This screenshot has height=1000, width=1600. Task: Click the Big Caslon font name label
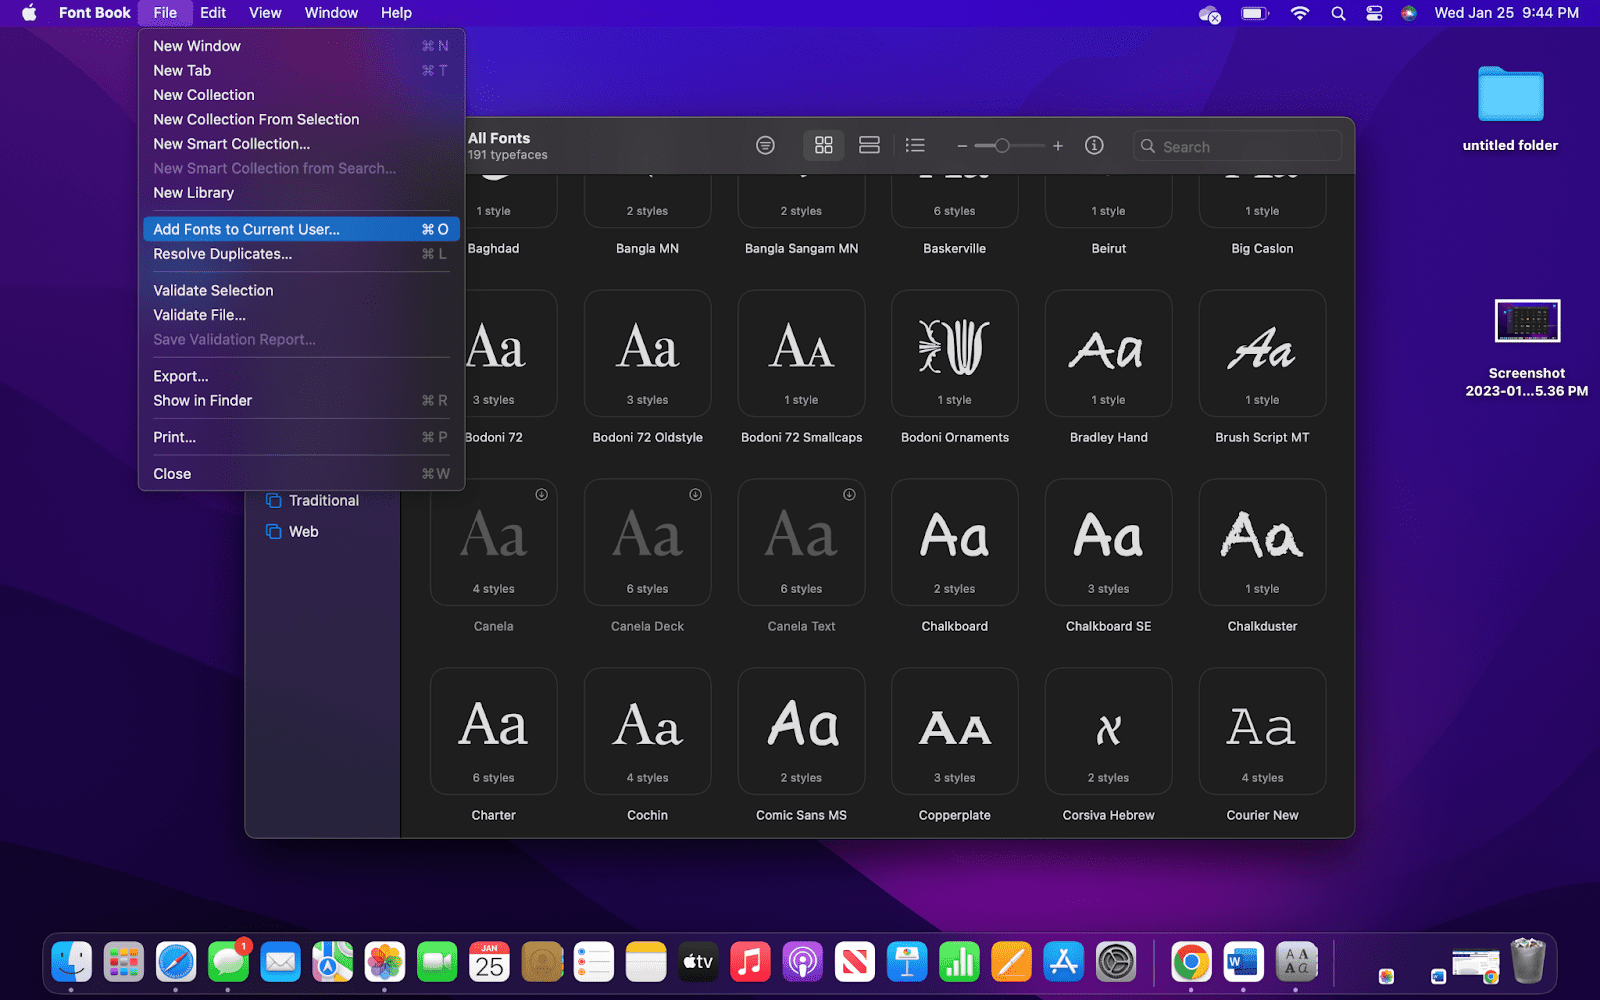(1262, 249)
